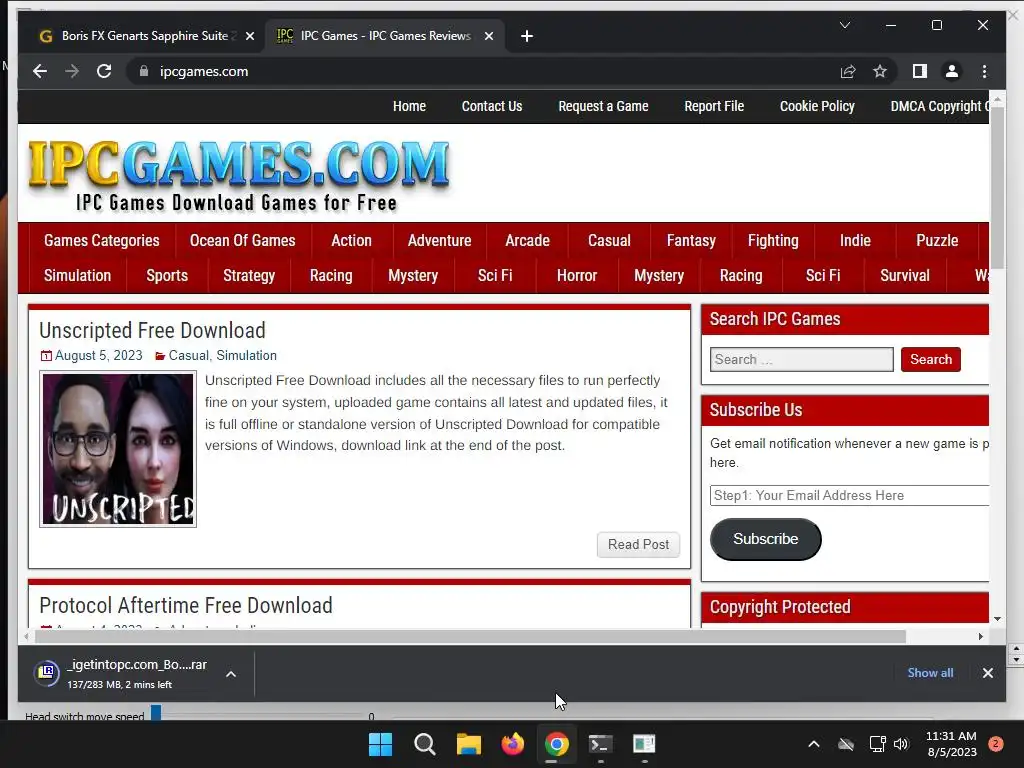Open File Explorer from taskbar
1024x768 pixels.
pyautogui.click(x=468, y=744)
